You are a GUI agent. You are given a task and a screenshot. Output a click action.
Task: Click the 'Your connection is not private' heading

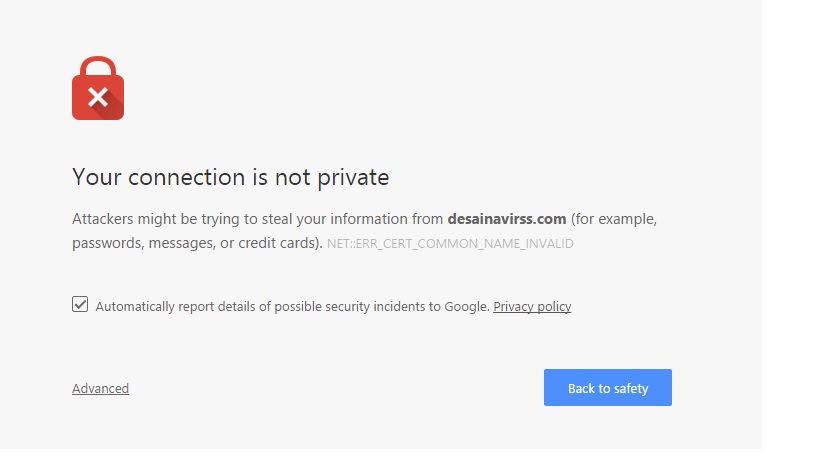click(230, 178)
